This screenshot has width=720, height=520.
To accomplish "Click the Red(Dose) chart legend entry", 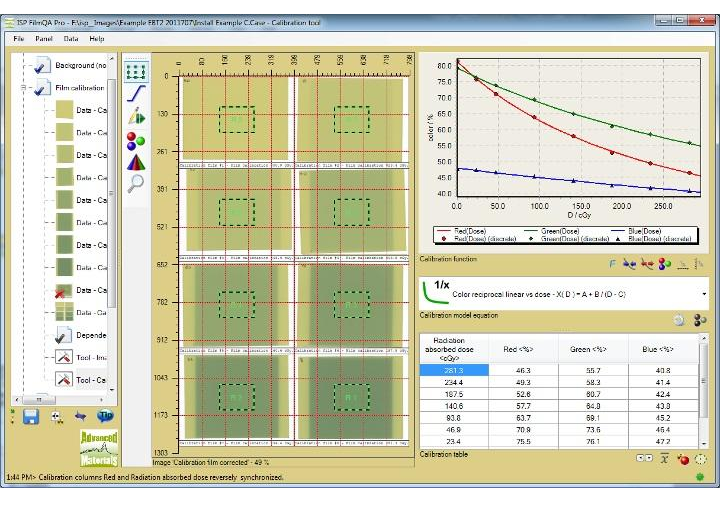I will (x=462, y=231).
